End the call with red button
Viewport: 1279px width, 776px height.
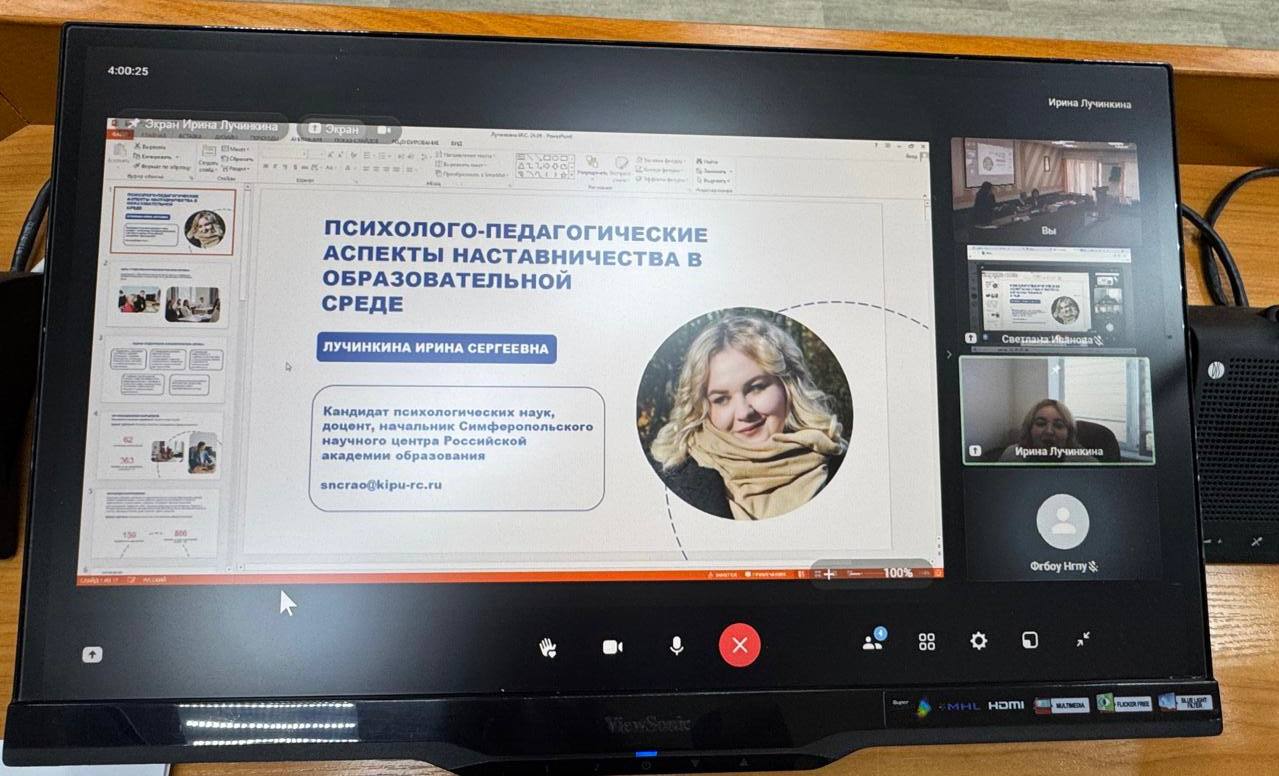739,645
